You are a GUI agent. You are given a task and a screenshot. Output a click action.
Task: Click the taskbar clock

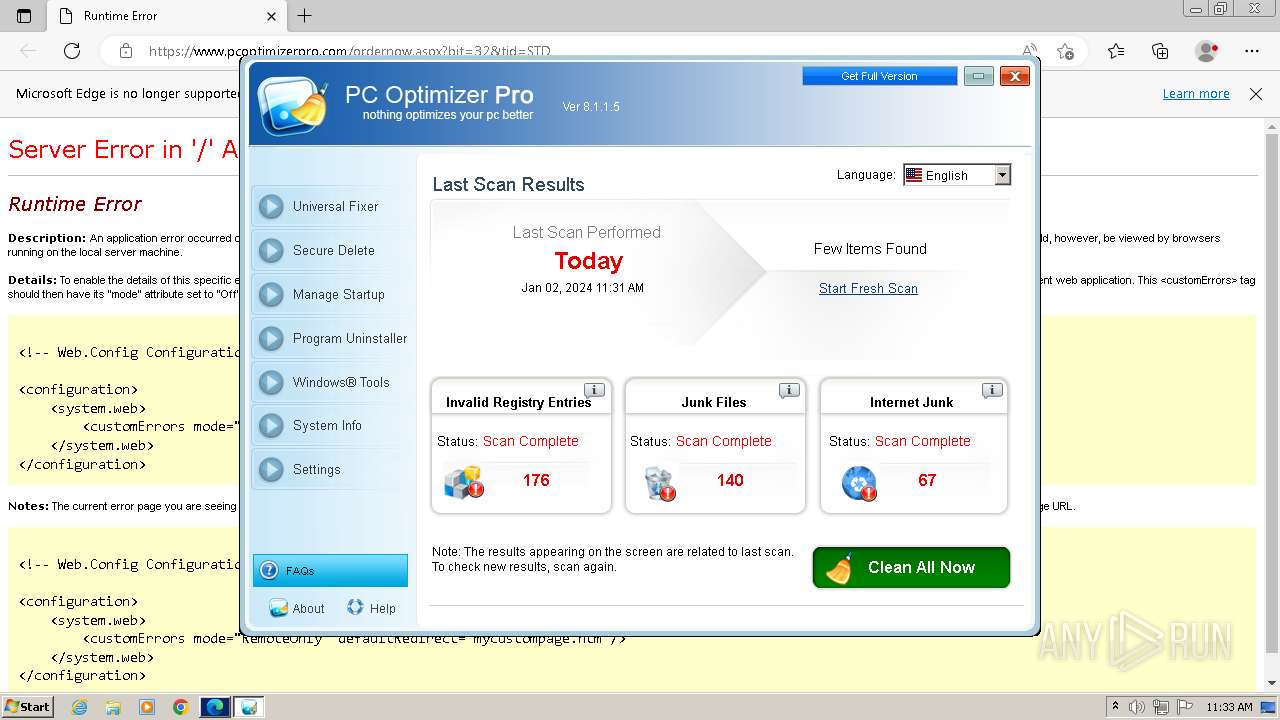pos(1229,707)
